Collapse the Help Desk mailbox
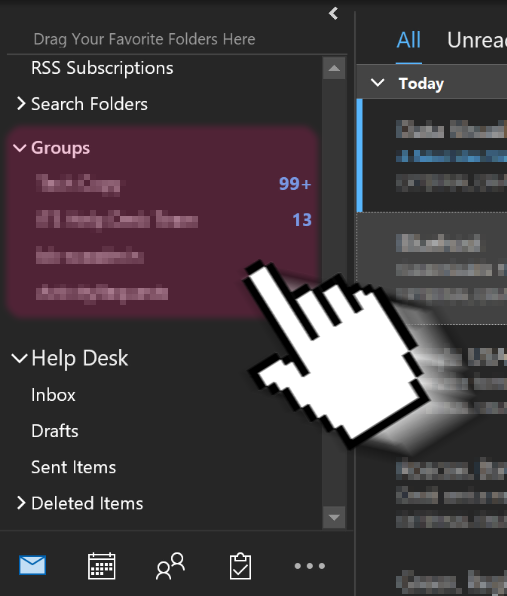Screen dimensions: 507x596 19,358
